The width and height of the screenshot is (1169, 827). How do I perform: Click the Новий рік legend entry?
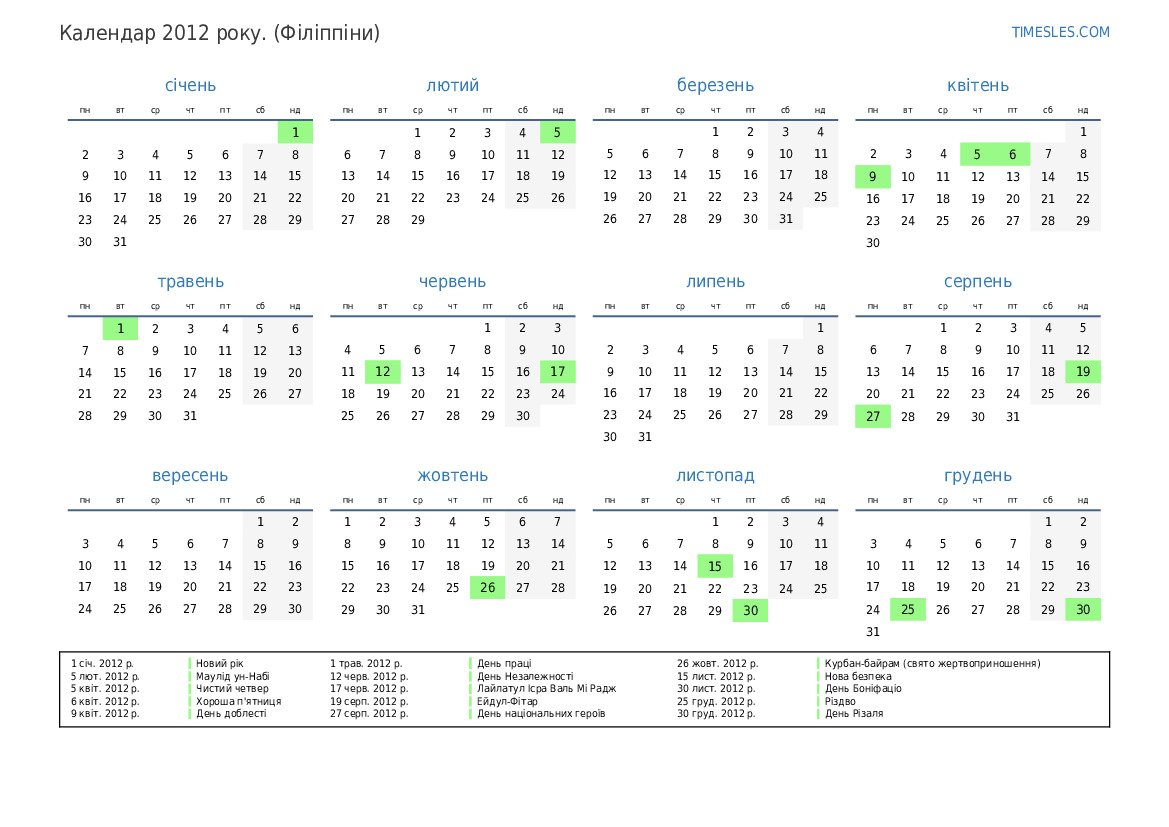click(x=220, y=663)
